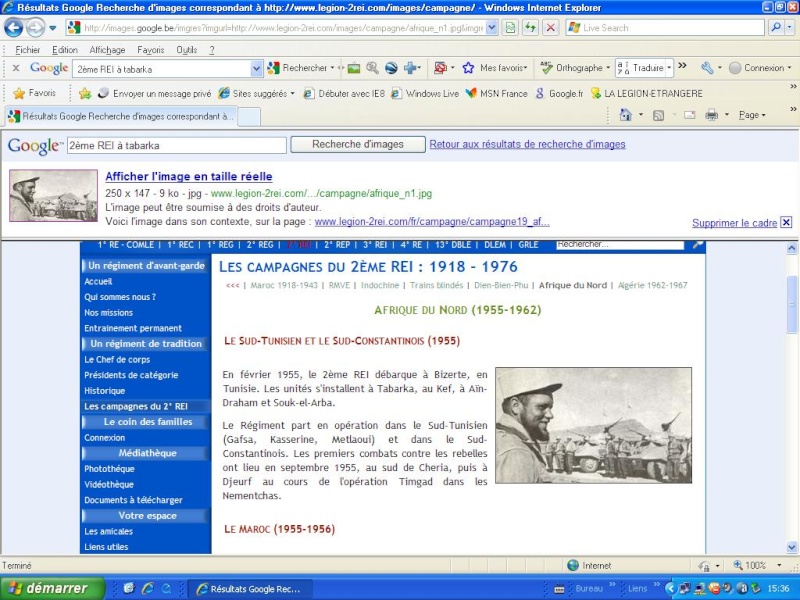This screenshot has height=600, width=800.
Task: Close the Google toolbar with its X
Action: click(x=16, y=68)
